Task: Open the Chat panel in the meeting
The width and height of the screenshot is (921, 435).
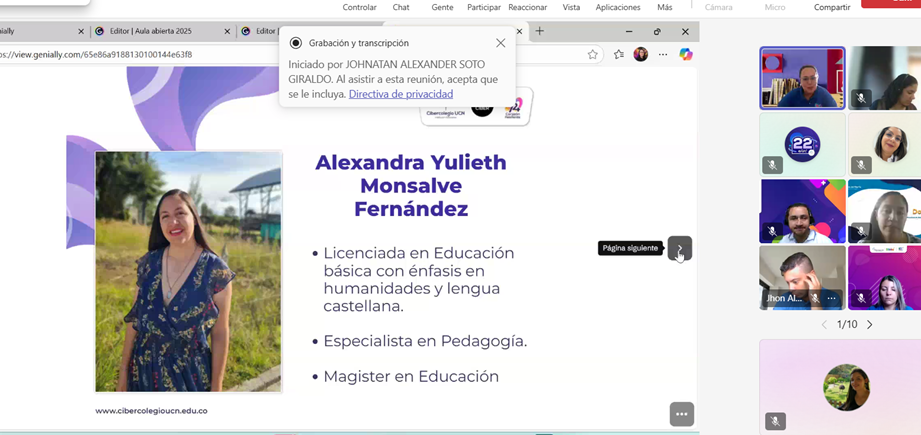Action: tap(401, 7)
